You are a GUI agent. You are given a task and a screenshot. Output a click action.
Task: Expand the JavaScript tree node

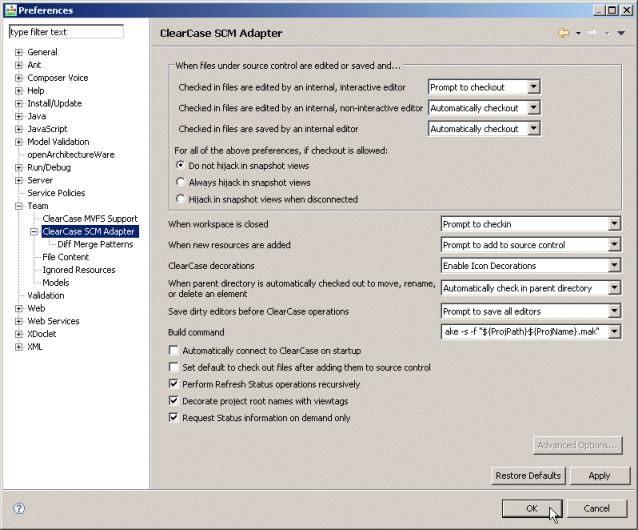(19, 129)
